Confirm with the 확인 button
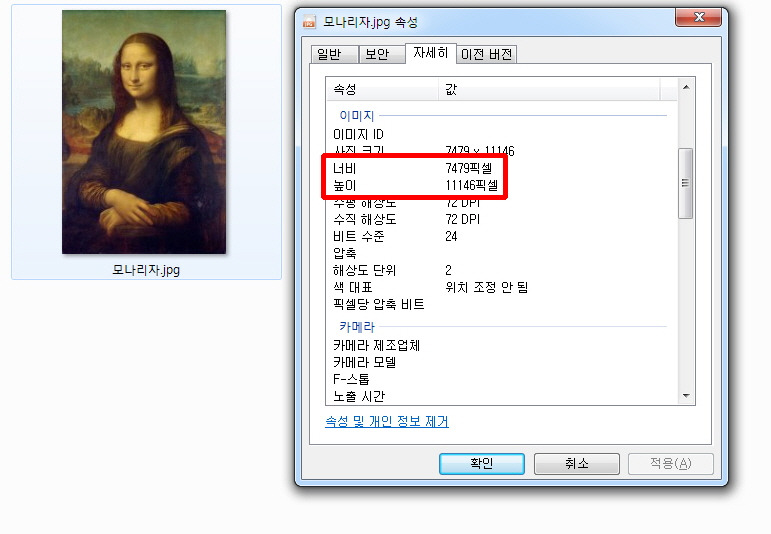This screenshot has width=771, height=534. tap(481, 463)
